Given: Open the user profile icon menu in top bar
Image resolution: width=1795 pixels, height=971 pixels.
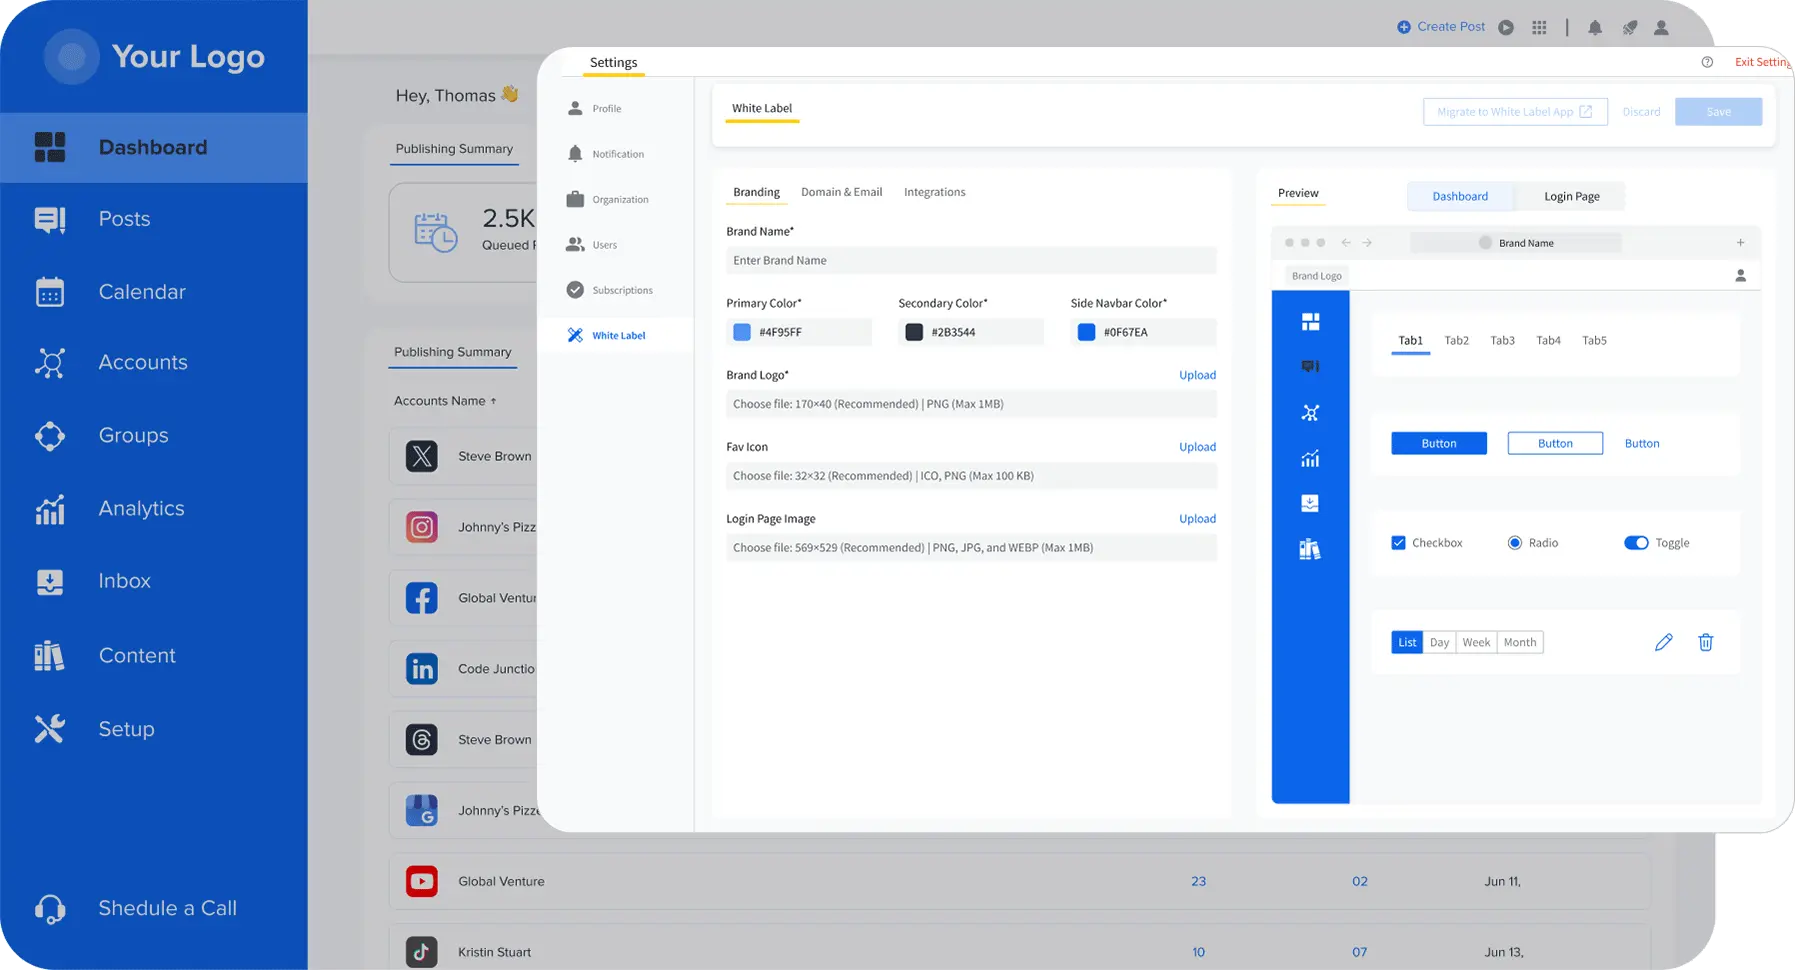Looking at the screenshot, I should pyautogui.click(x=1661, y=28).
